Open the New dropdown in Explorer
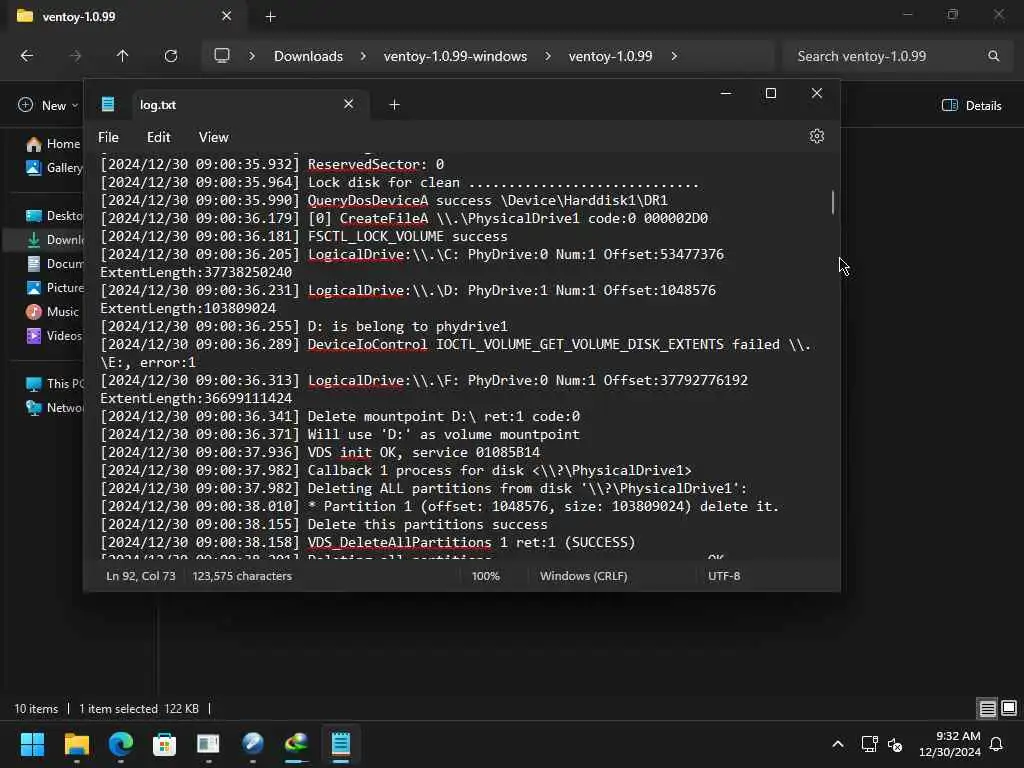1024x768 pixels. [x=48, y=105]
